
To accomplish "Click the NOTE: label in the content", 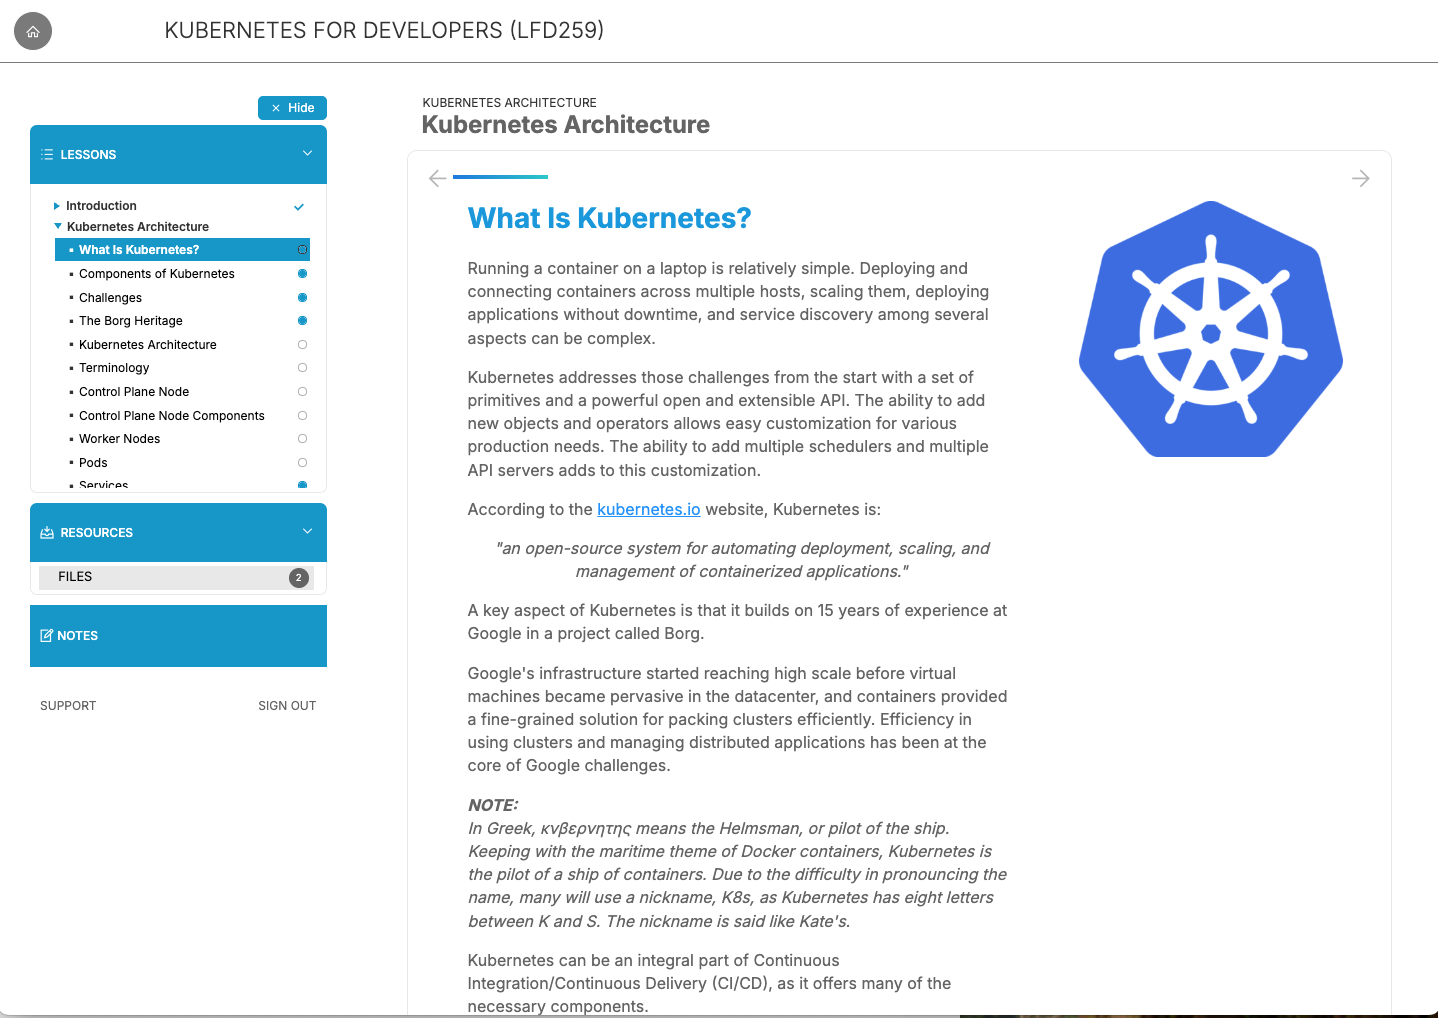I will point(493,806).
